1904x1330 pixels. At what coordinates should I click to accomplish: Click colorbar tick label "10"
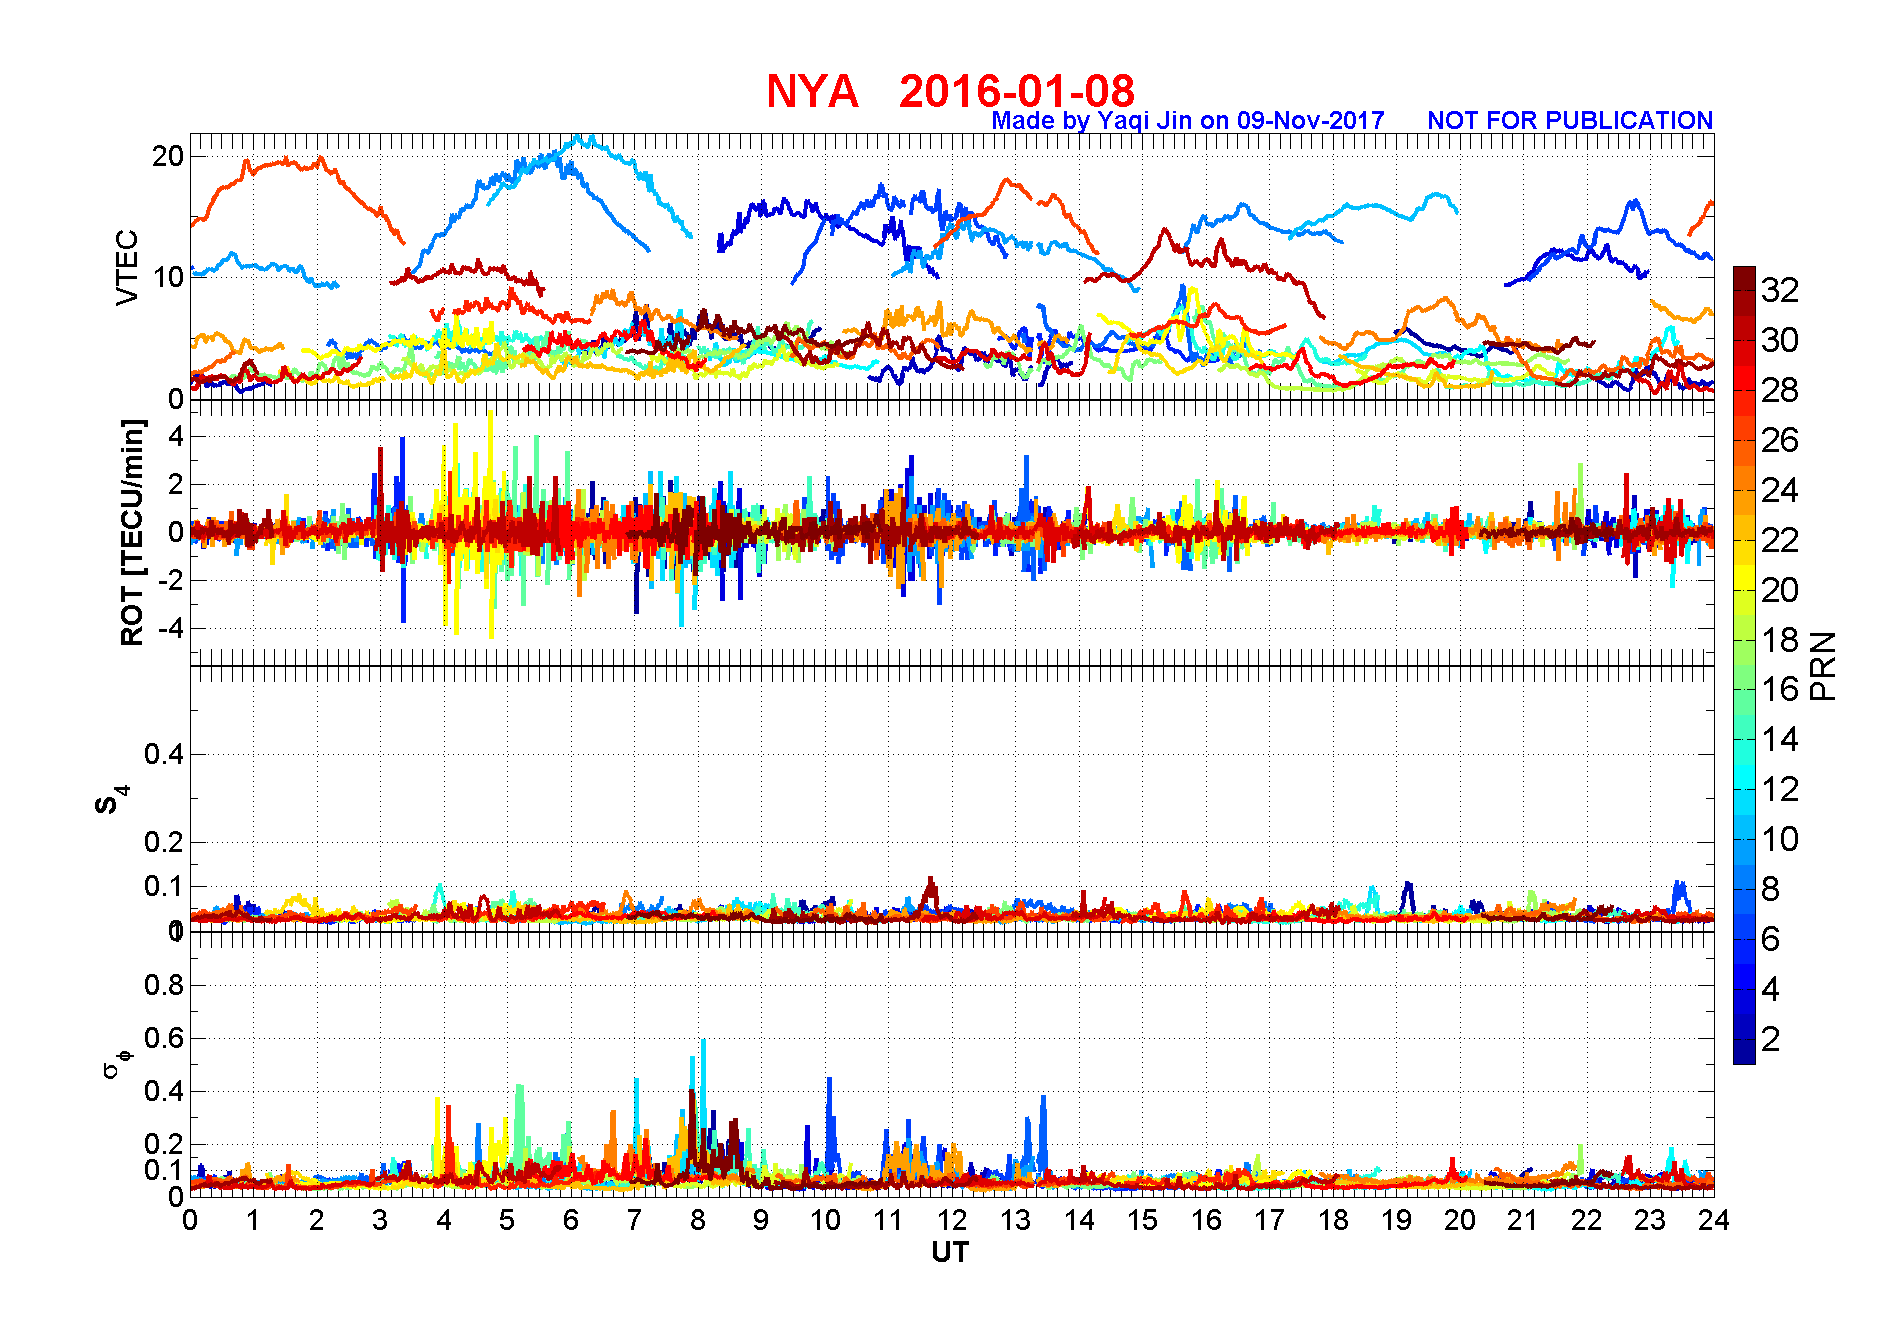point(1780,839)
